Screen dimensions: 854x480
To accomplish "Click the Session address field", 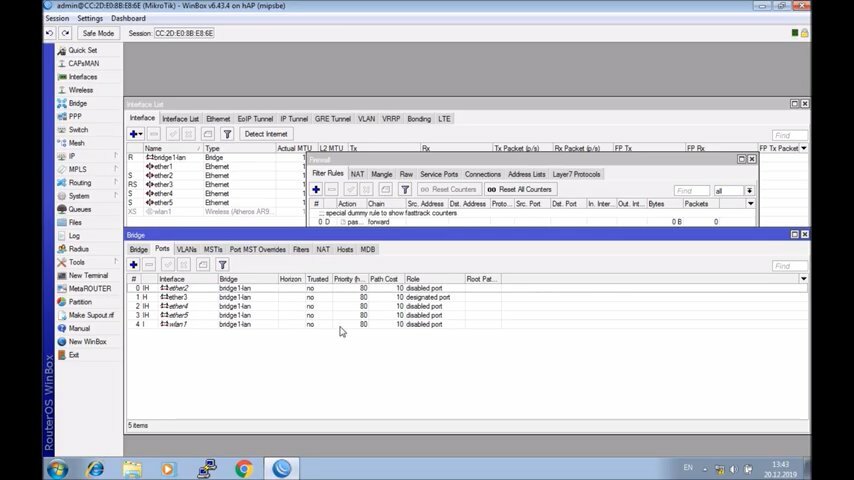I will click(x=184, y=33).
